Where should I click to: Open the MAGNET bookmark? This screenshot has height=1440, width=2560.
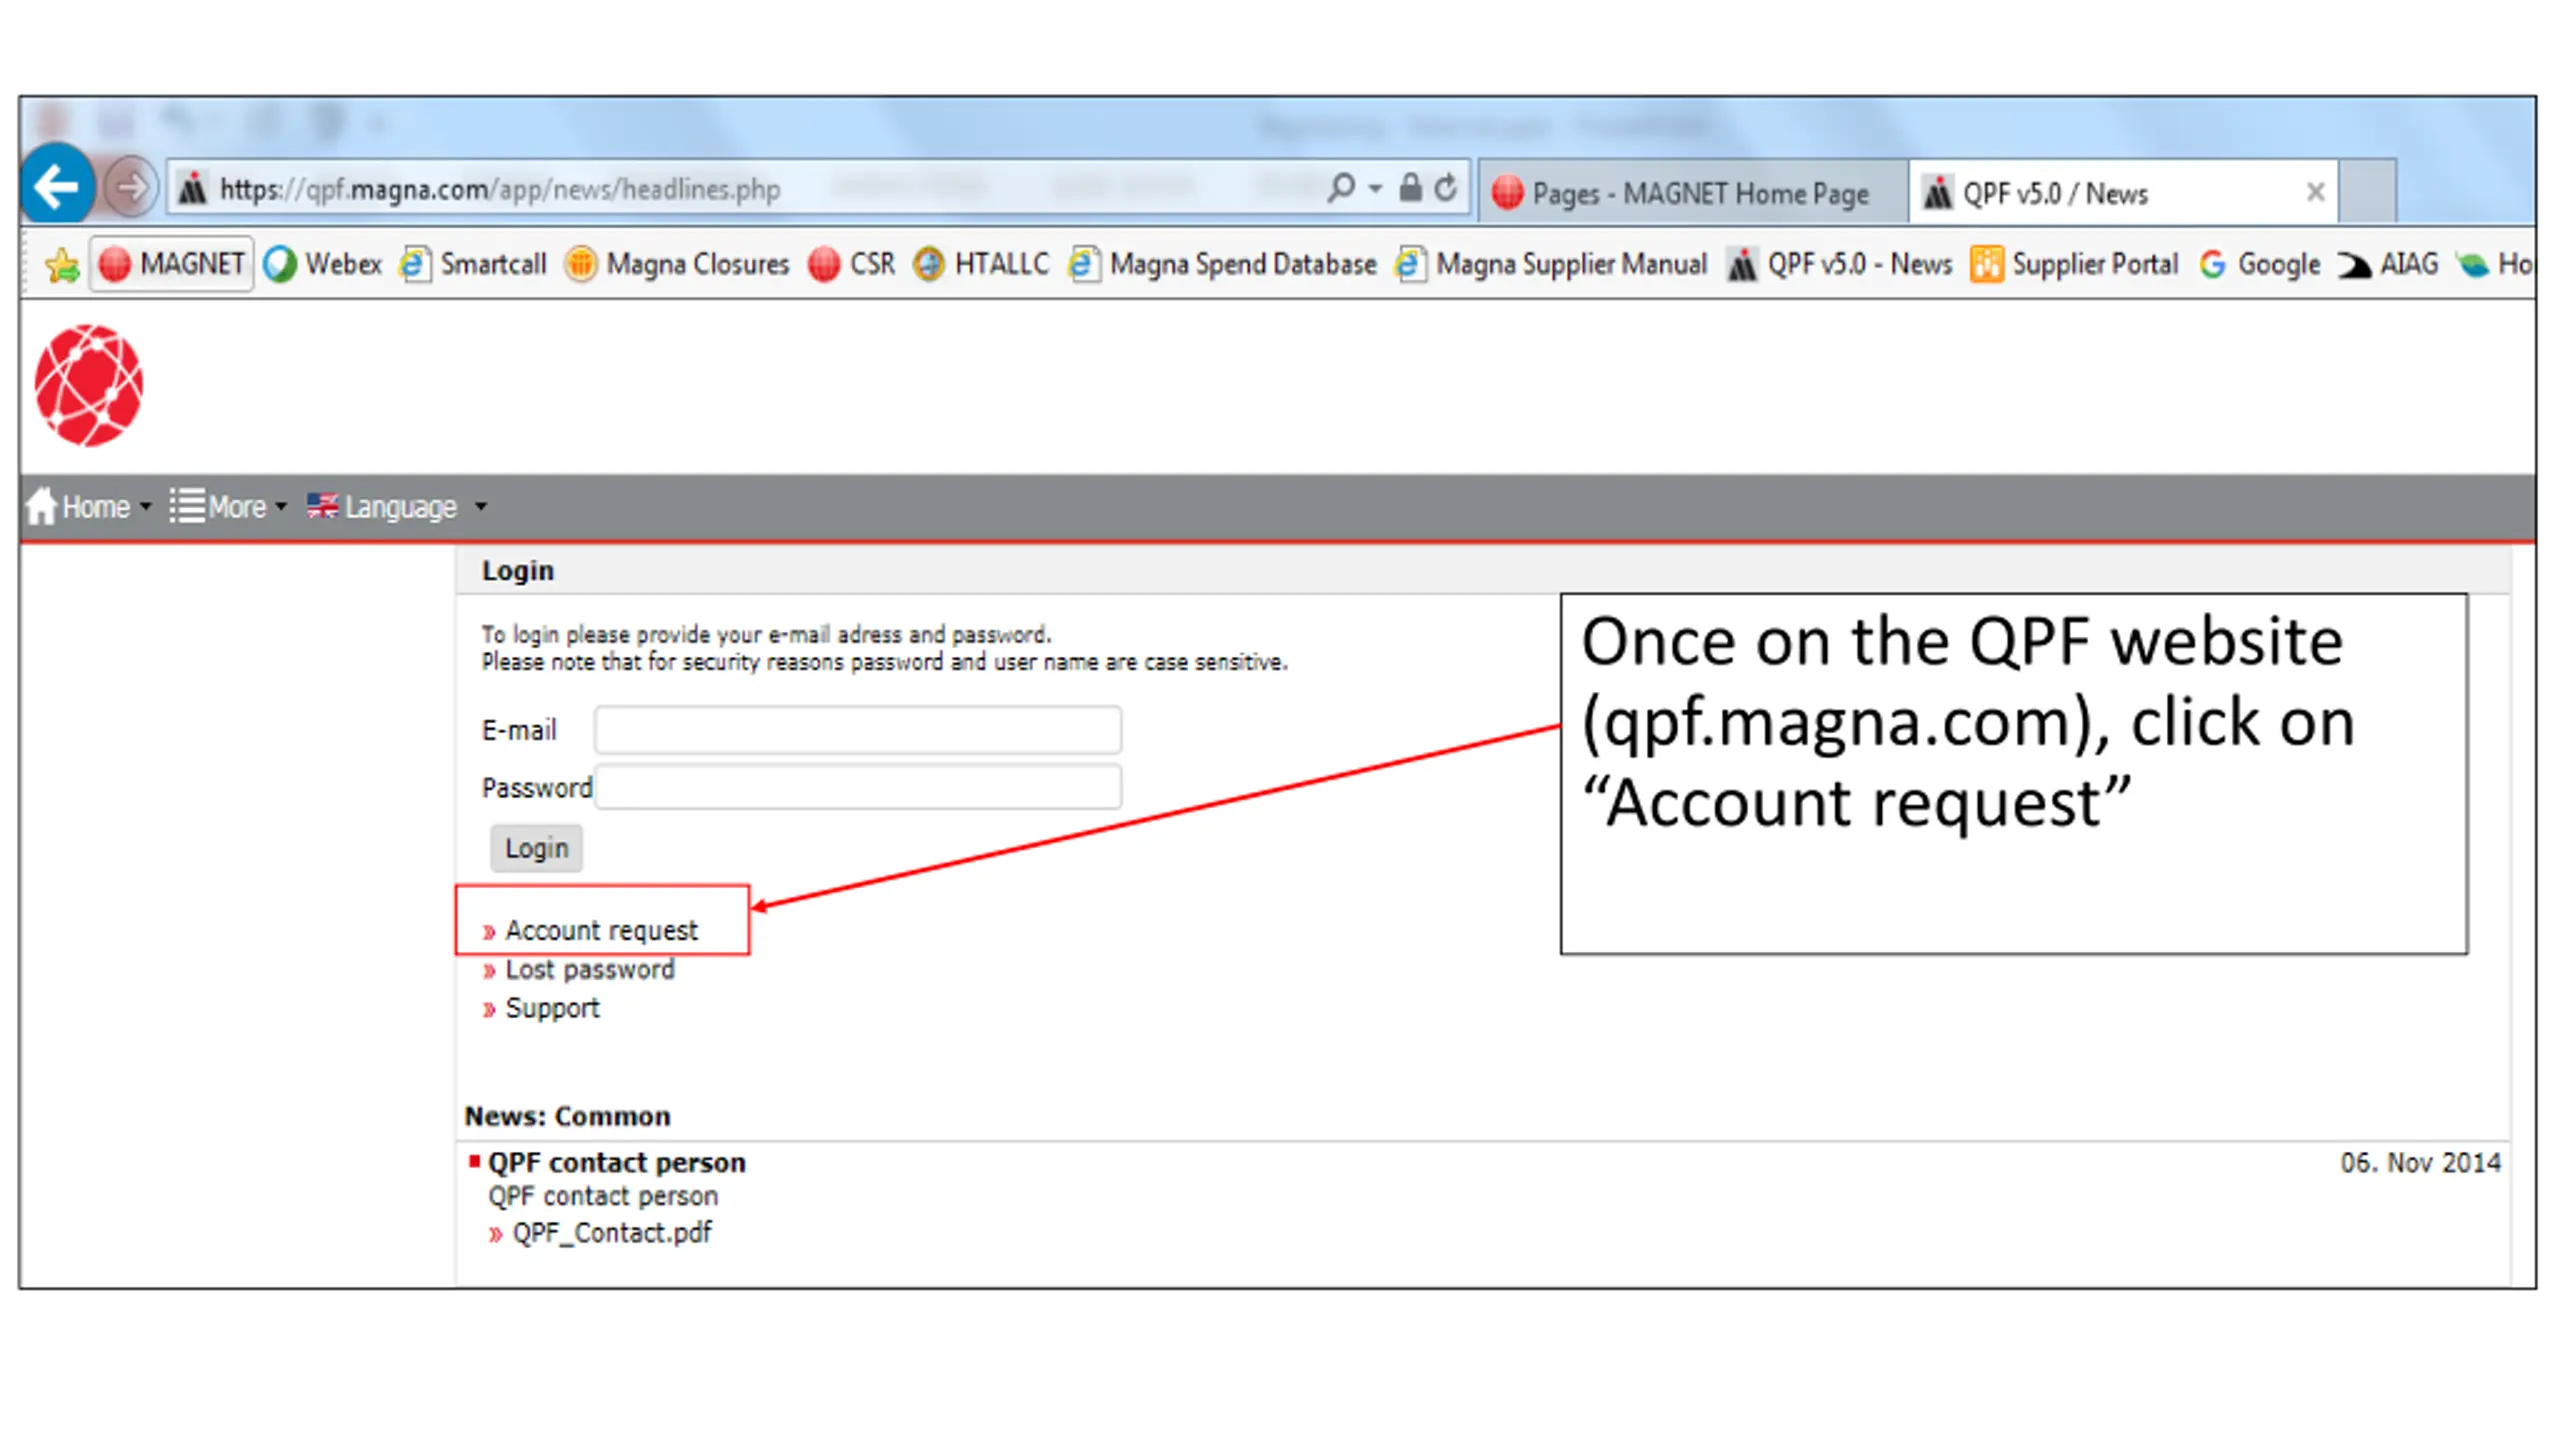click(x=172, y=264)
